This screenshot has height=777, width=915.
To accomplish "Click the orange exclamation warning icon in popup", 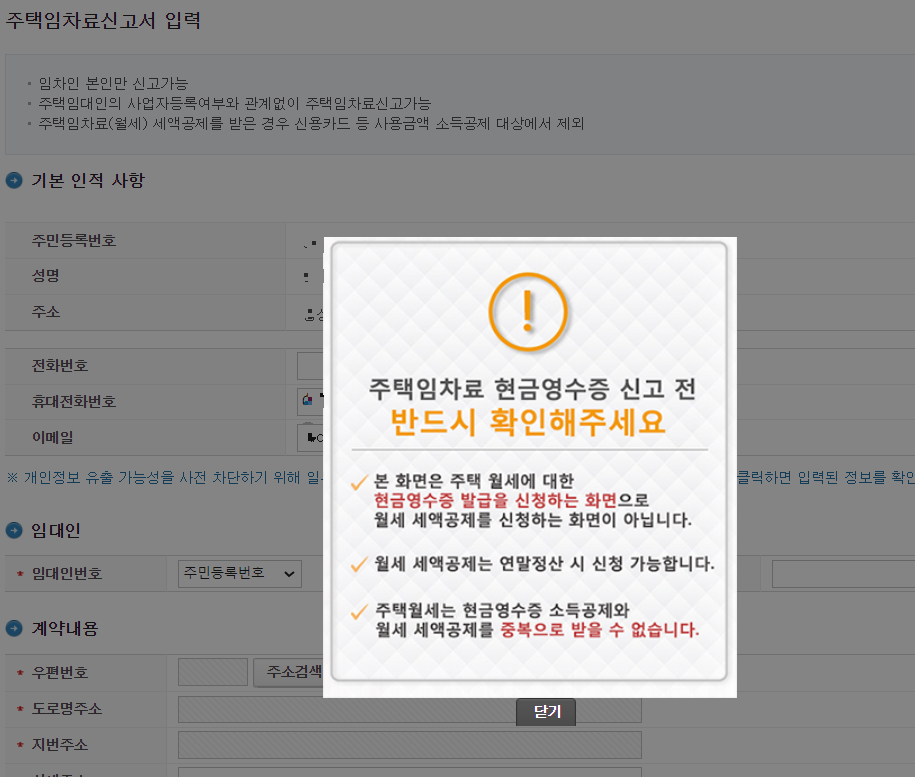I will 529,313.
